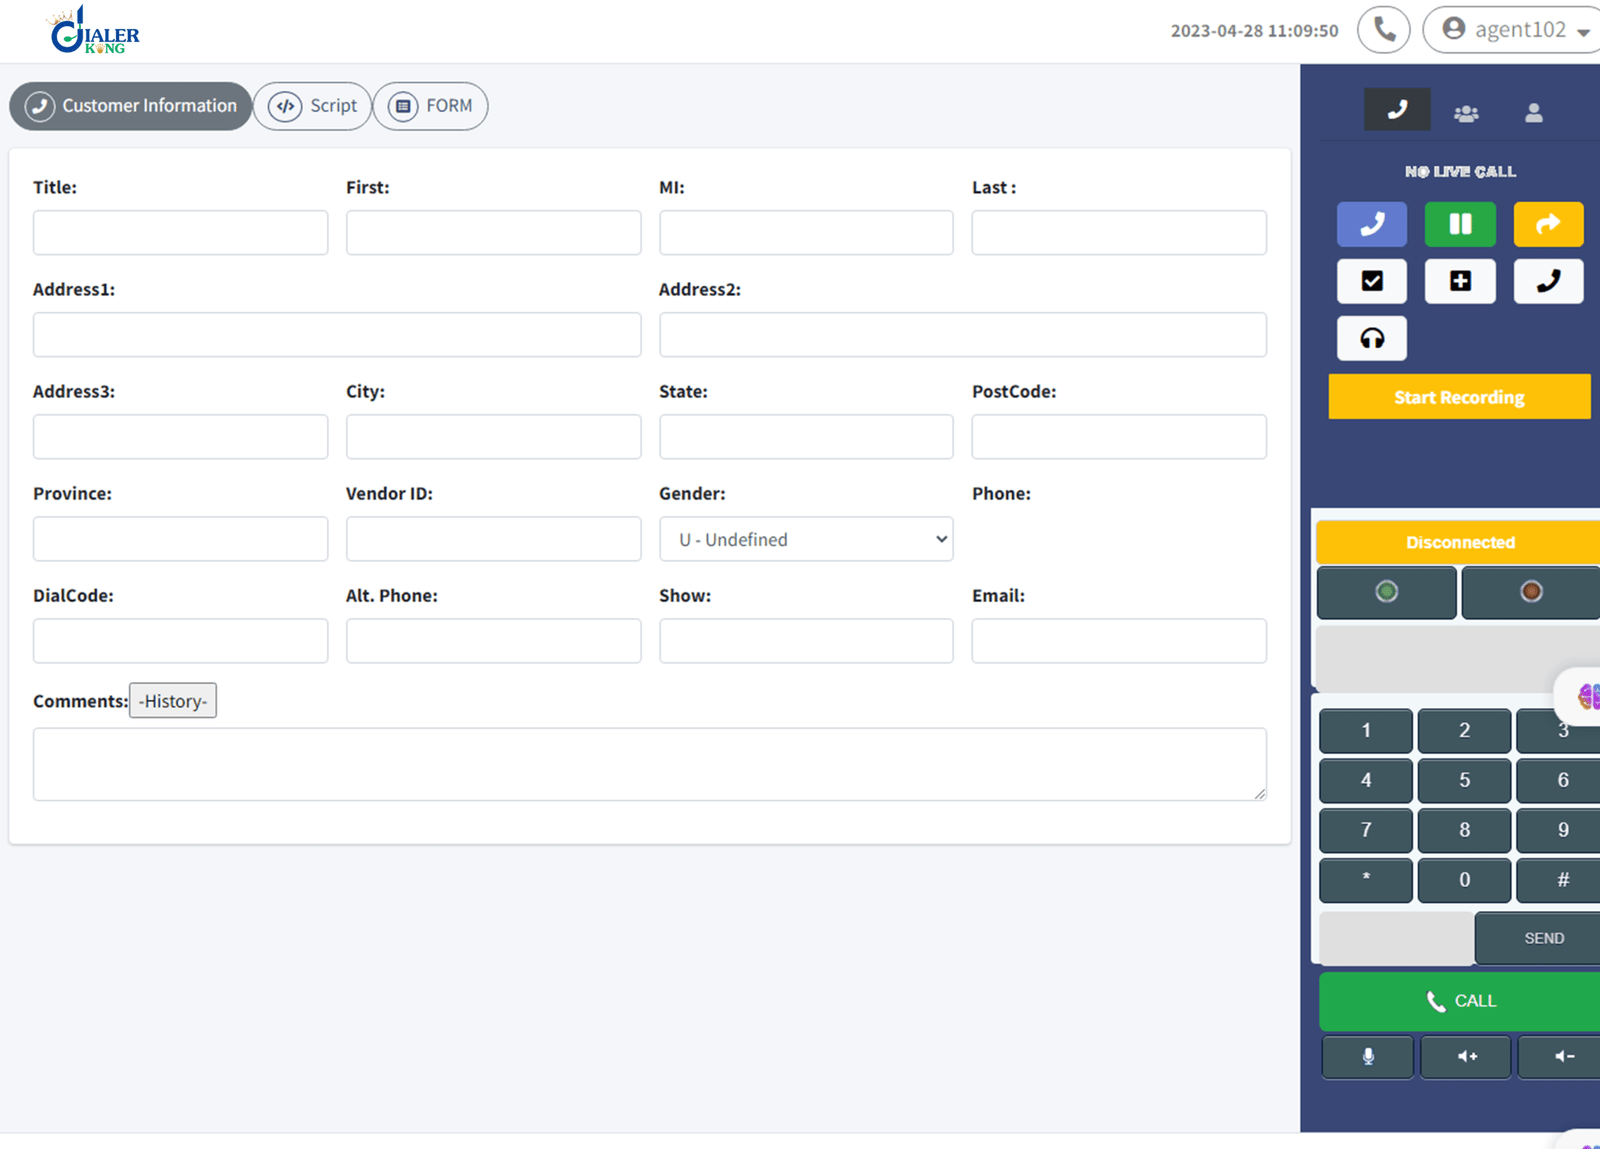1600x1149 pixels.
Task: Toggle the green connection status indicator
Action: [x=1386, y=592]
